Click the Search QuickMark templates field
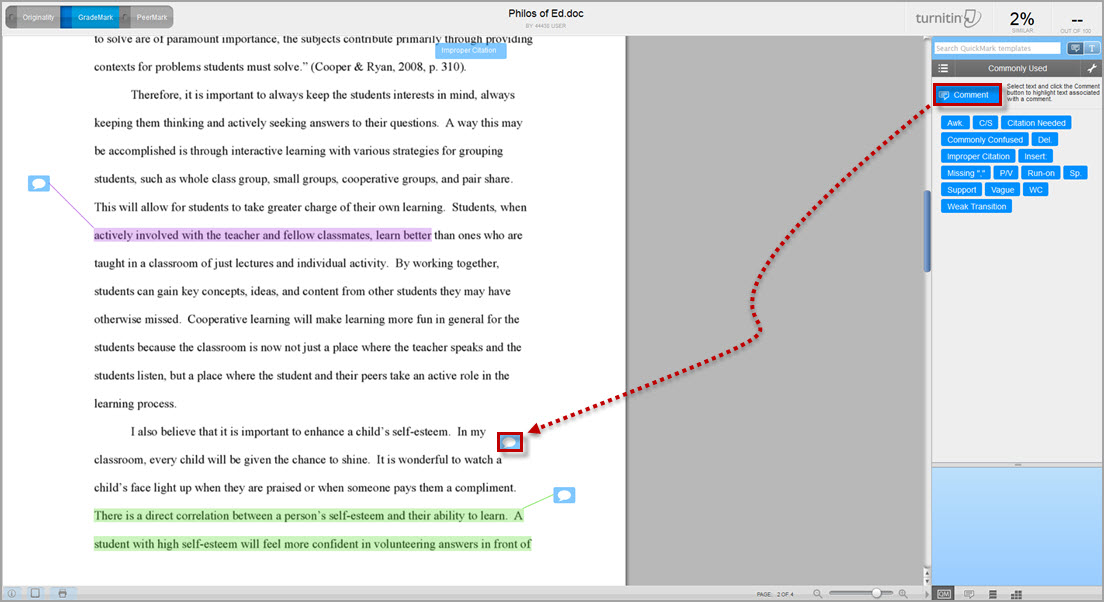Screen dimensions: 1104x602 coord(997,48)
